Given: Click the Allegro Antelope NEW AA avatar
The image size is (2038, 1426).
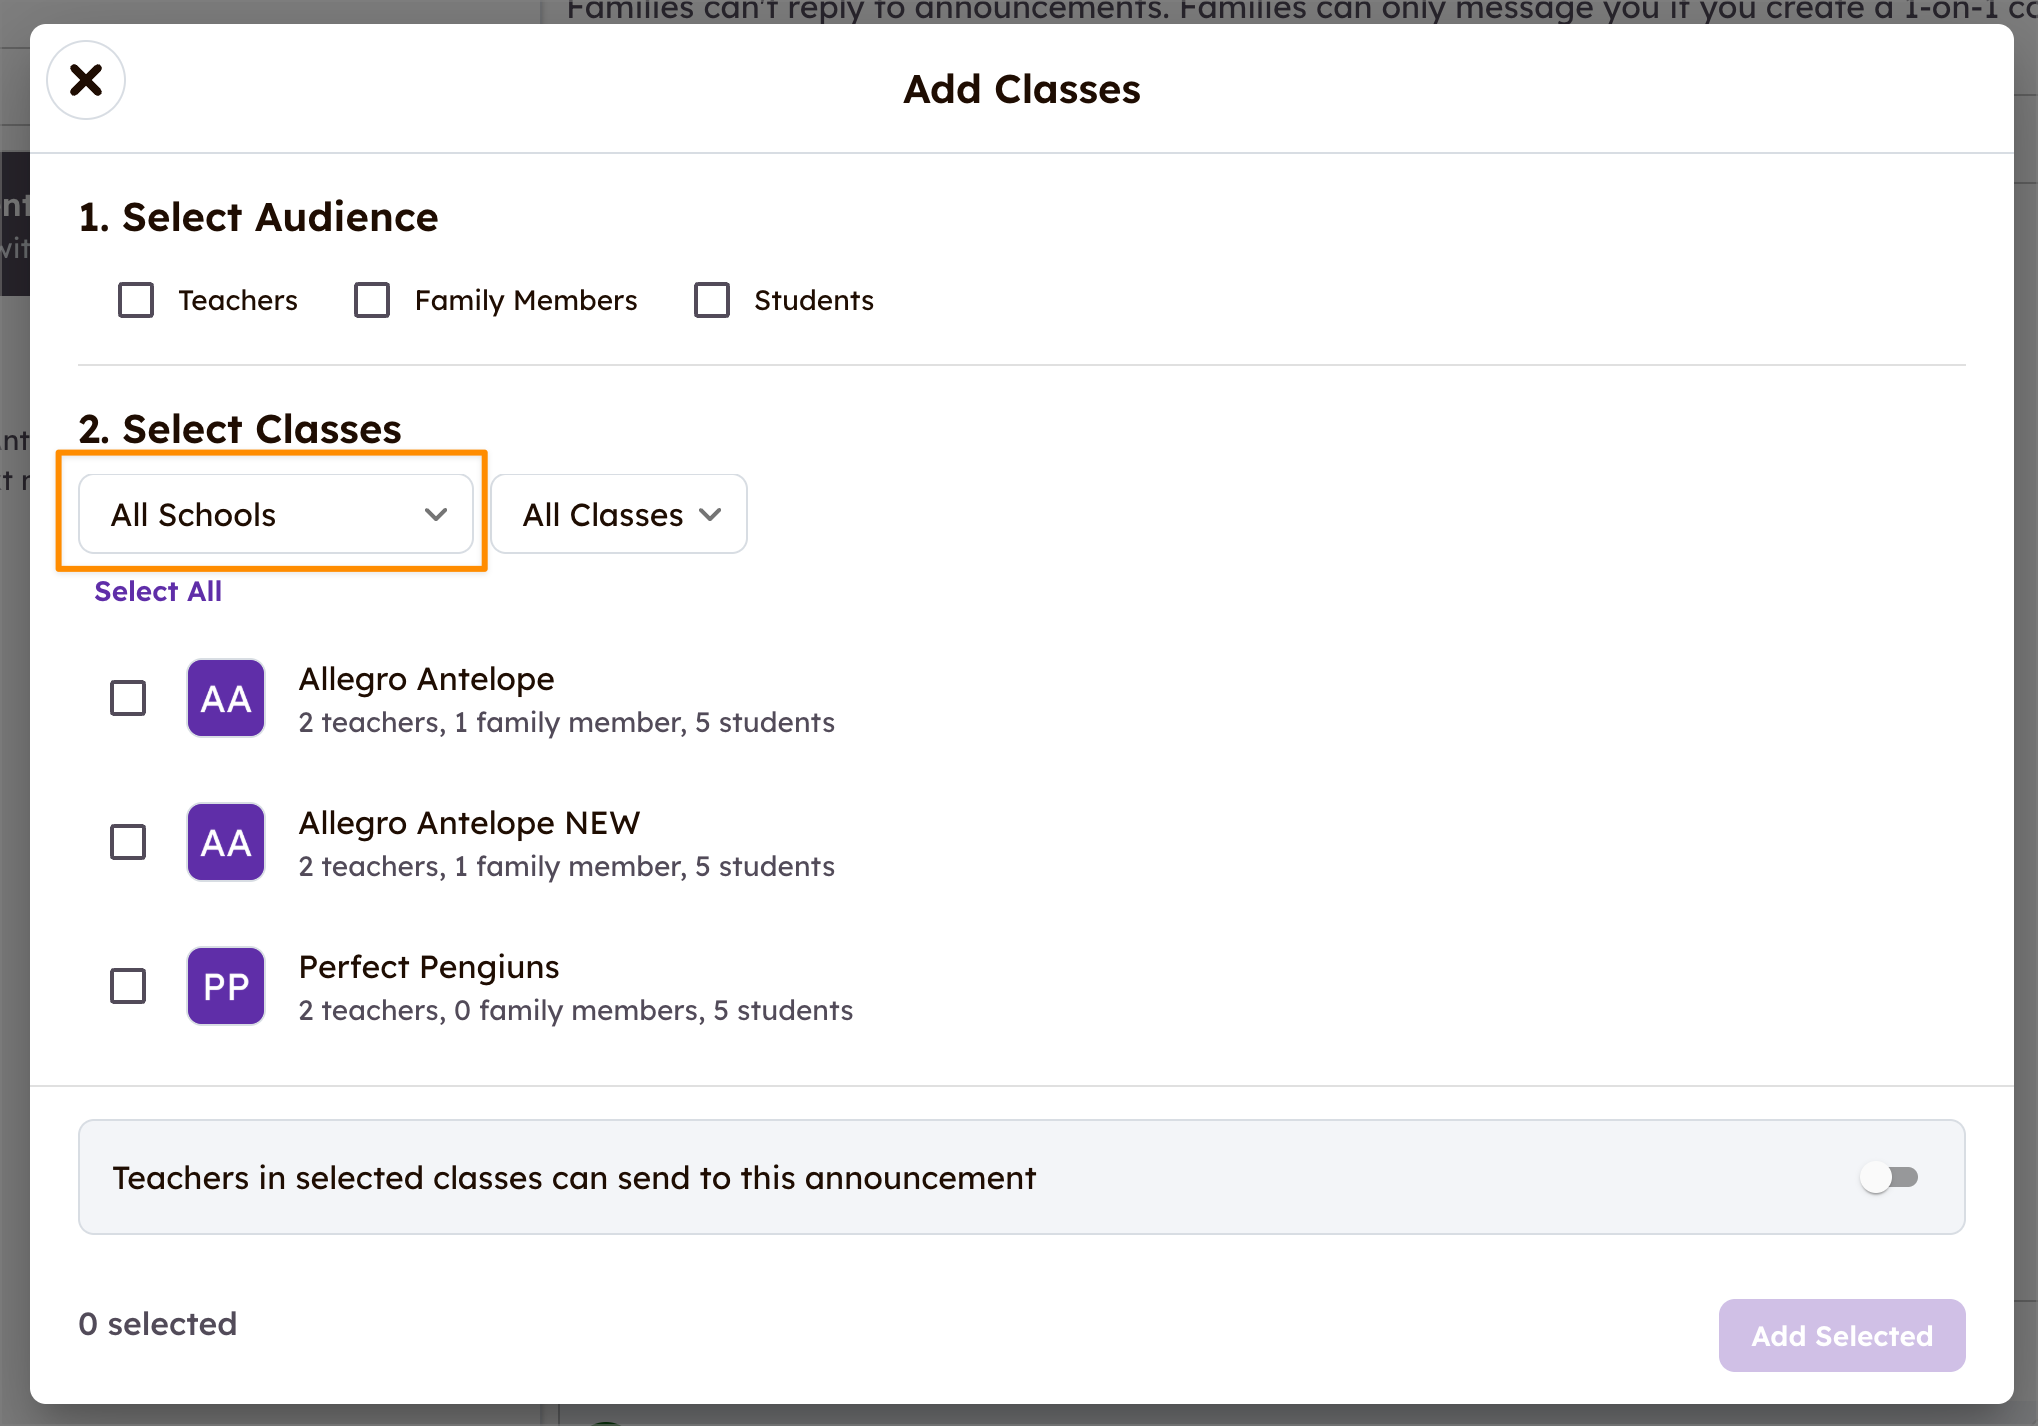Looking at the screenshot, I should [225, 841].
